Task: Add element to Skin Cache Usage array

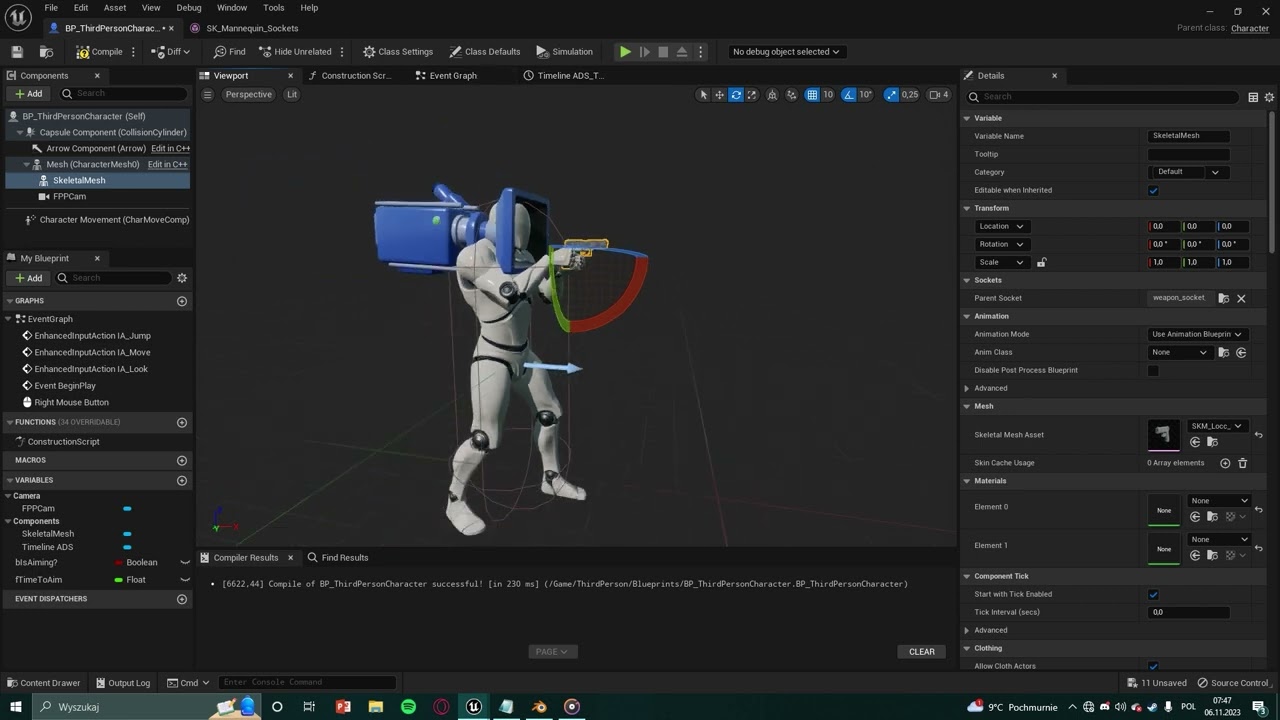Action: pyautogui.click(x=1225, y=463)
